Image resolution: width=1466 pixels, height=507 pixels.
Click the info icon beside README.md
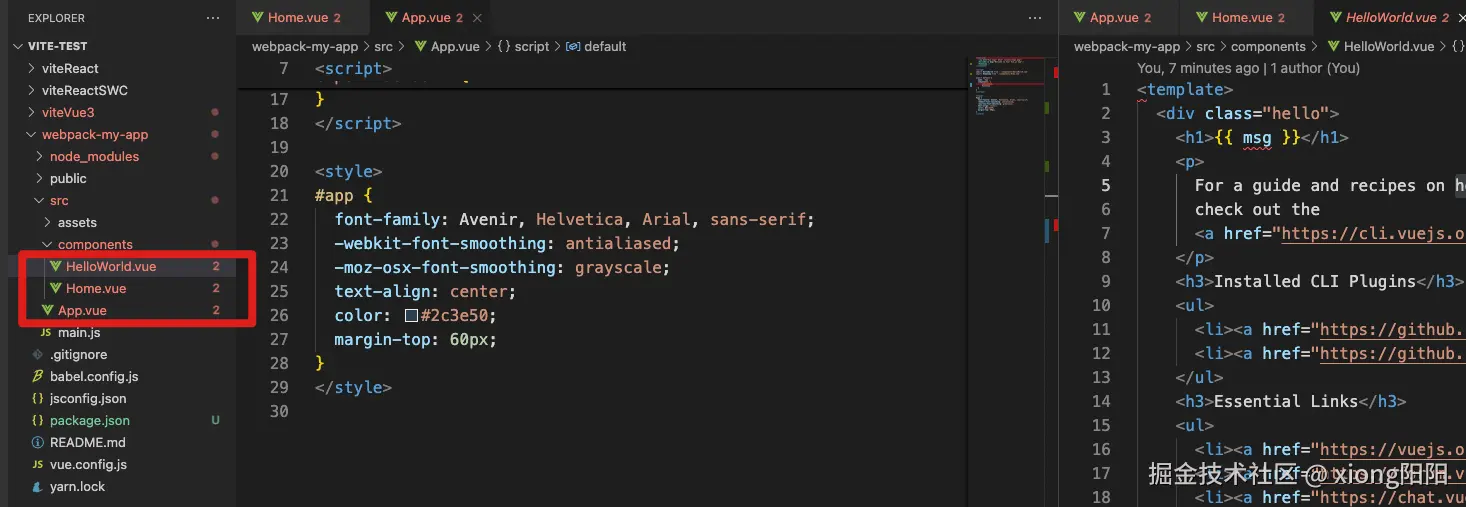pyautogui.click(x=38, y=443)
